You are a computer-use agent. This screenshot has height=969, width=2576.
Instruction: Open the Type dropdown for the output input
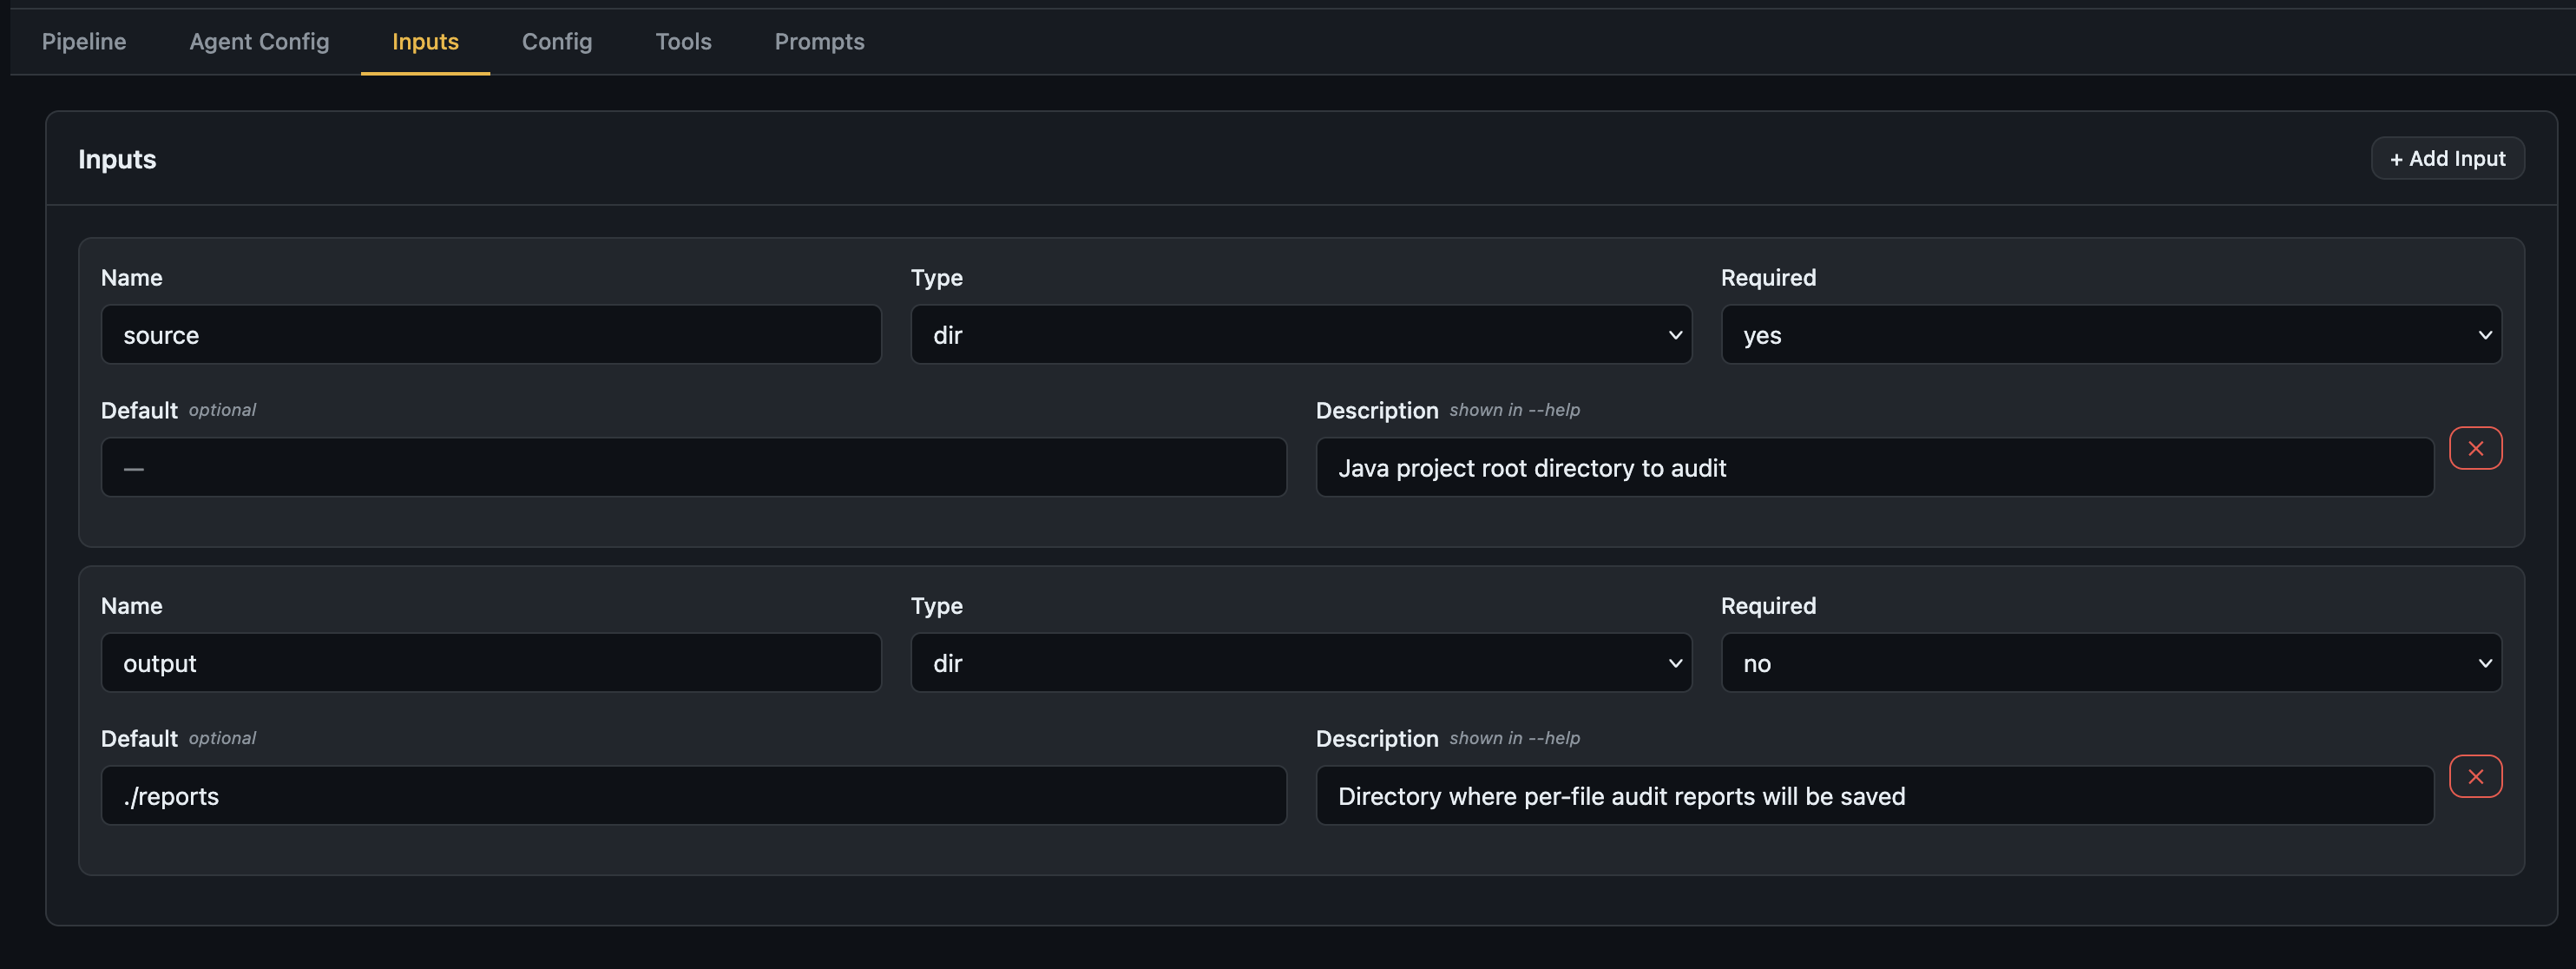1299,662
